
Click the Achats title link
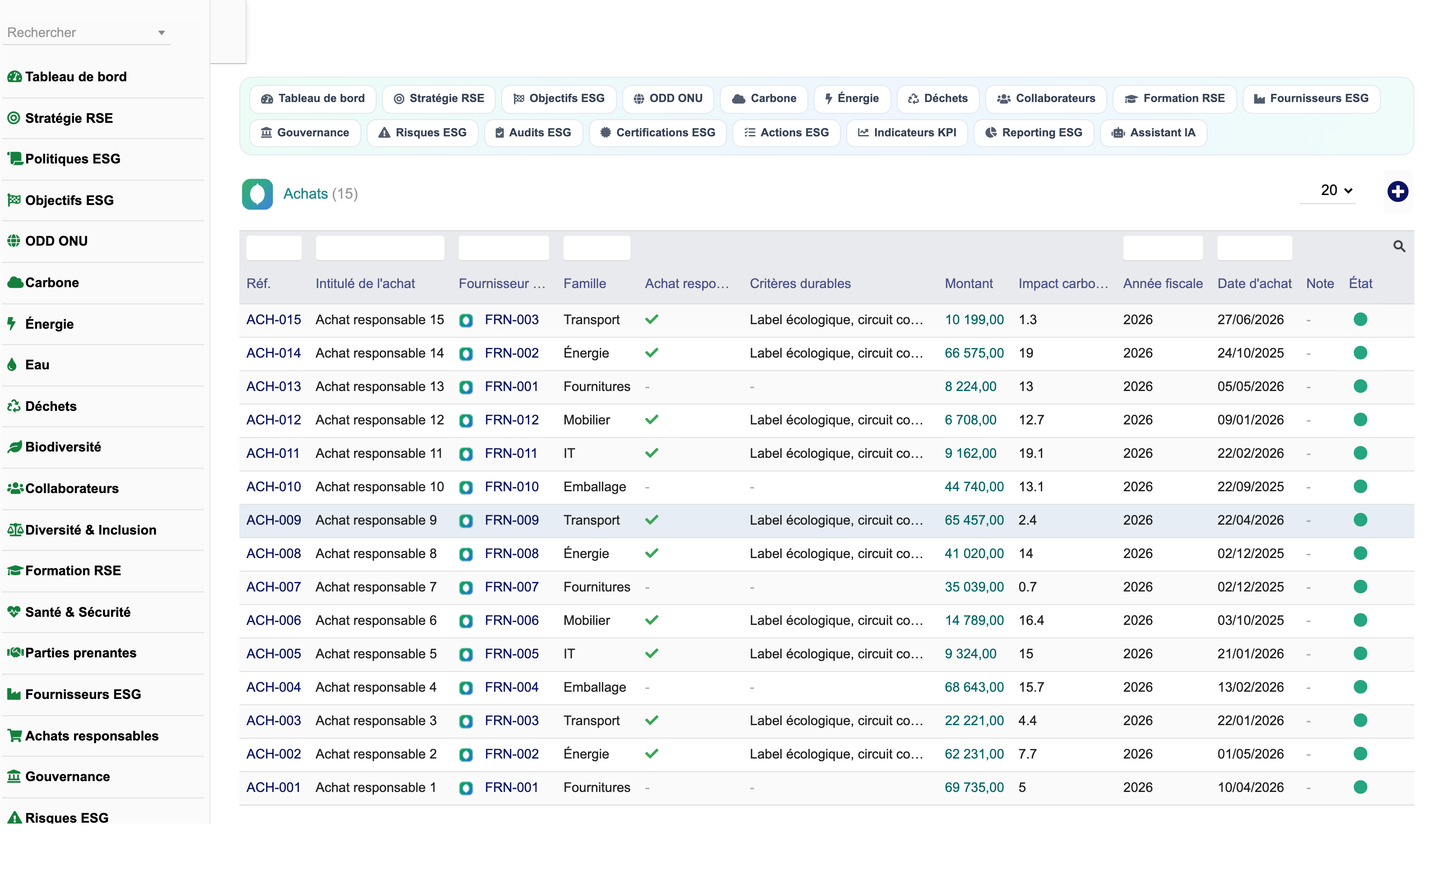[305, 194]
